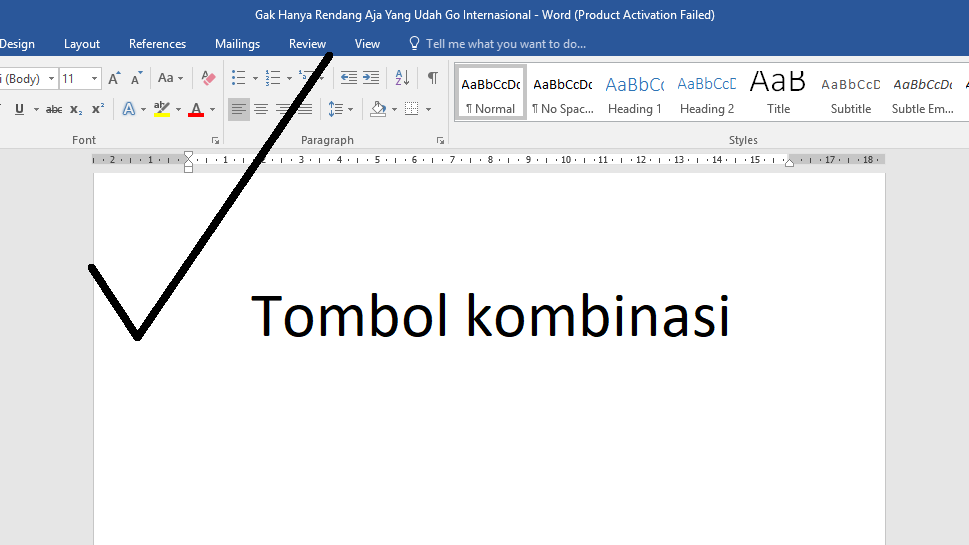Apply red font color
The height and width of the screenshot is (545, 969).
pyautogui.click(x=196, y=109)
